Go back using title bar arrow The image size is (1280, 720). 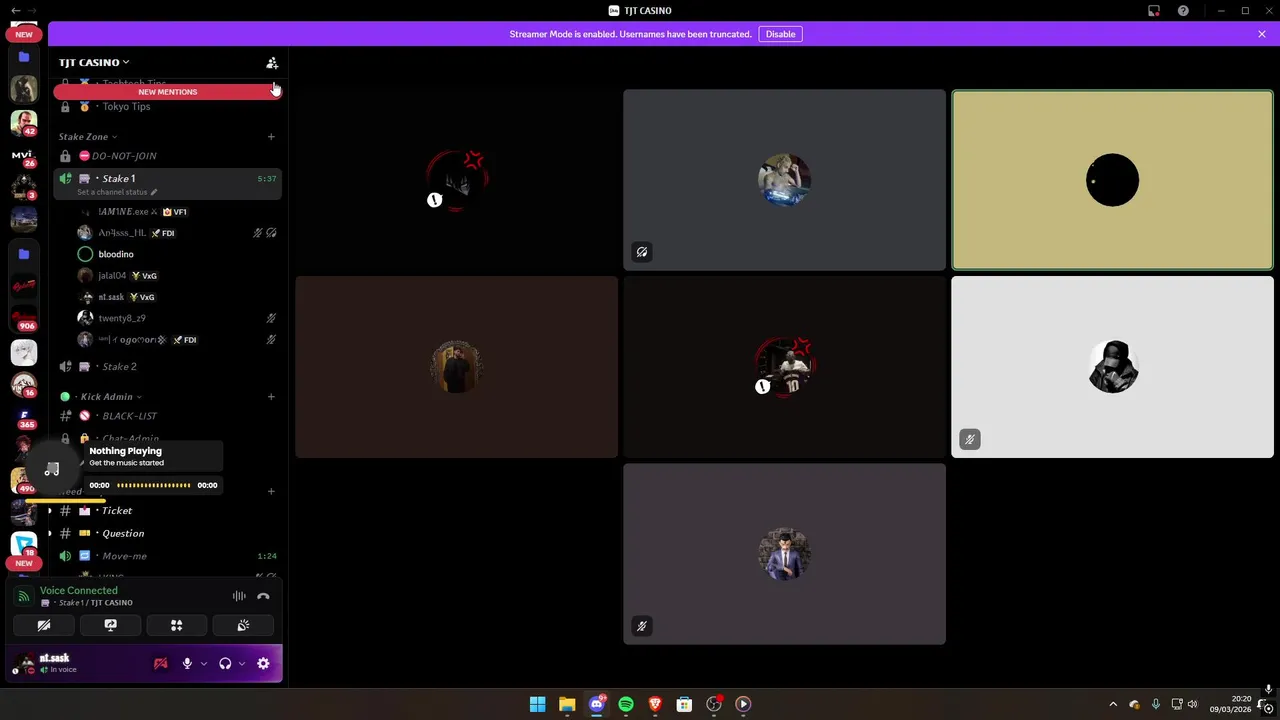pyautogui.click(x=15, y=10)
